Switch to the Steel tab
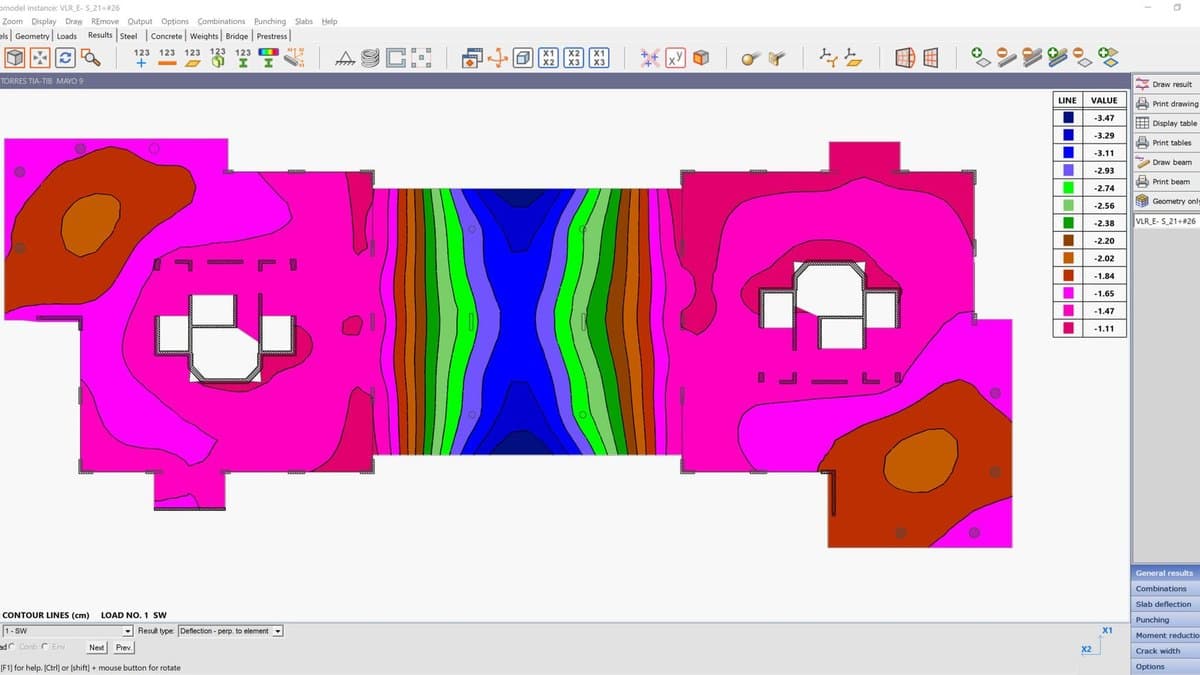This screenshot has width=1200, height=675. tap(129, 36)
